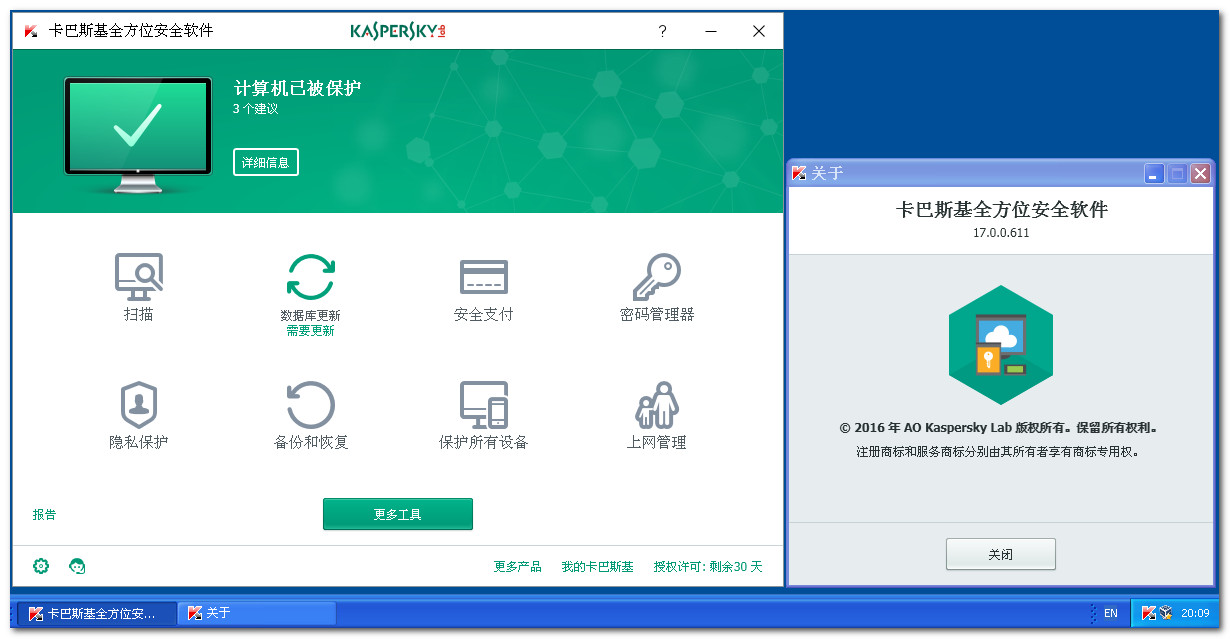Screen dimensions: 1230x639
Task: Start the database update (数据库更新) icon
Action: (x=311, y=277)
